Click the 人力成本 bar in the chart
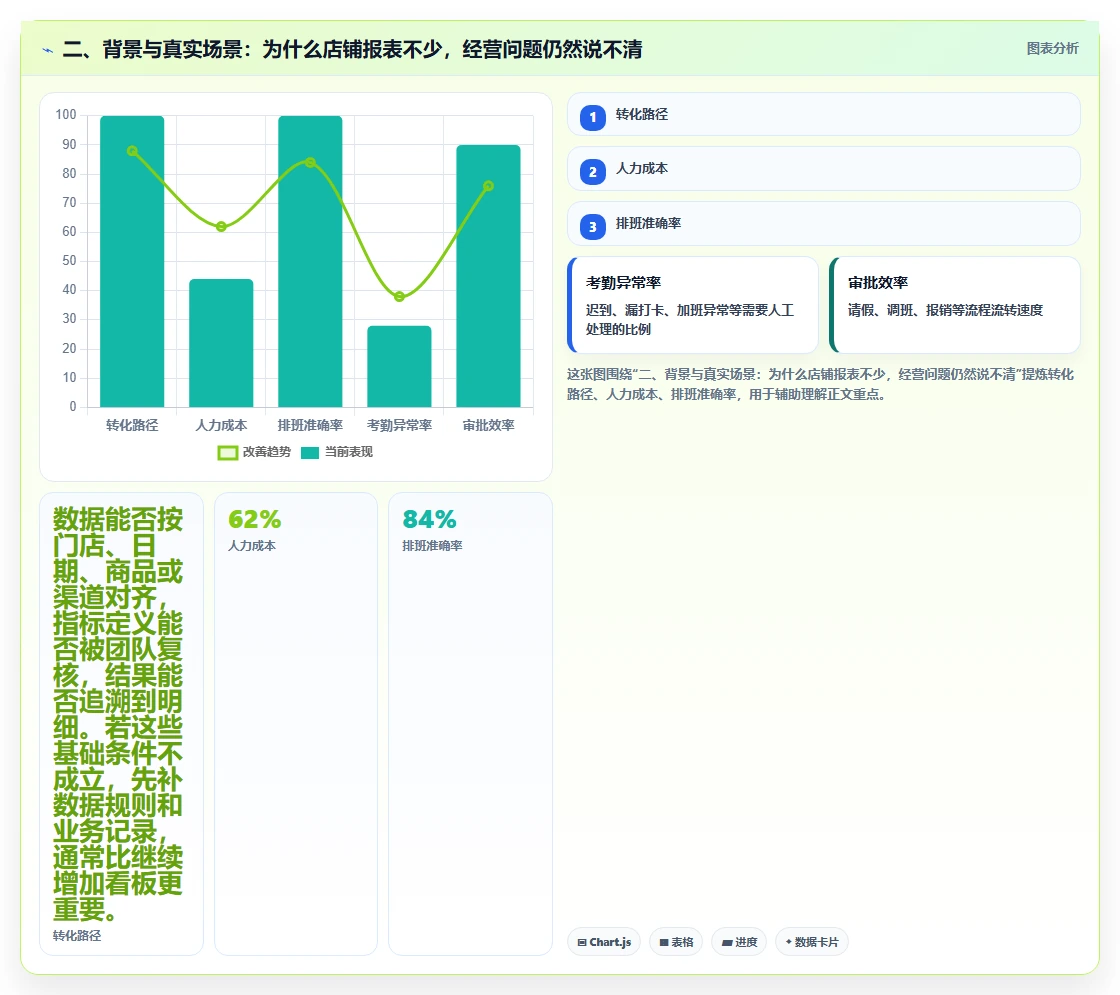 221,343
